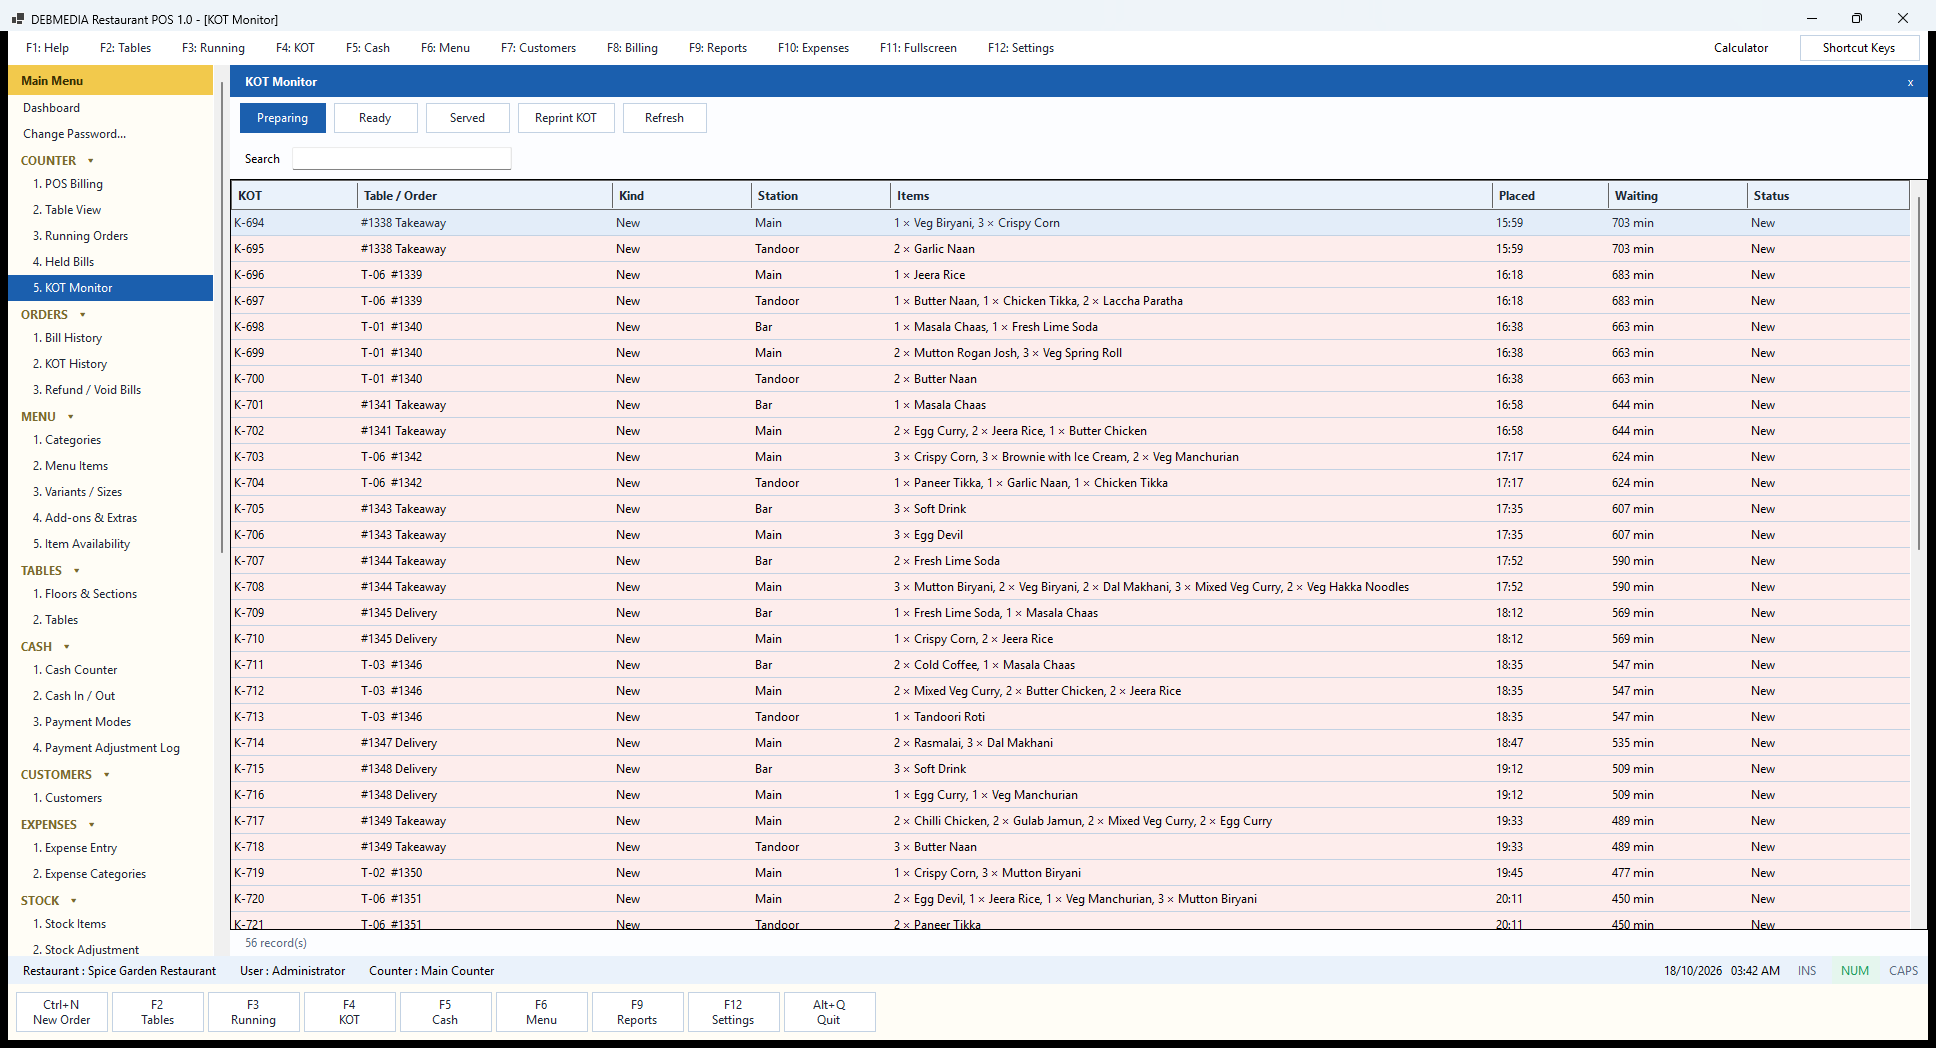Open POS Billing in sidebar
The height and width of the screenshot is (1048, 1936).
[110, 184]
